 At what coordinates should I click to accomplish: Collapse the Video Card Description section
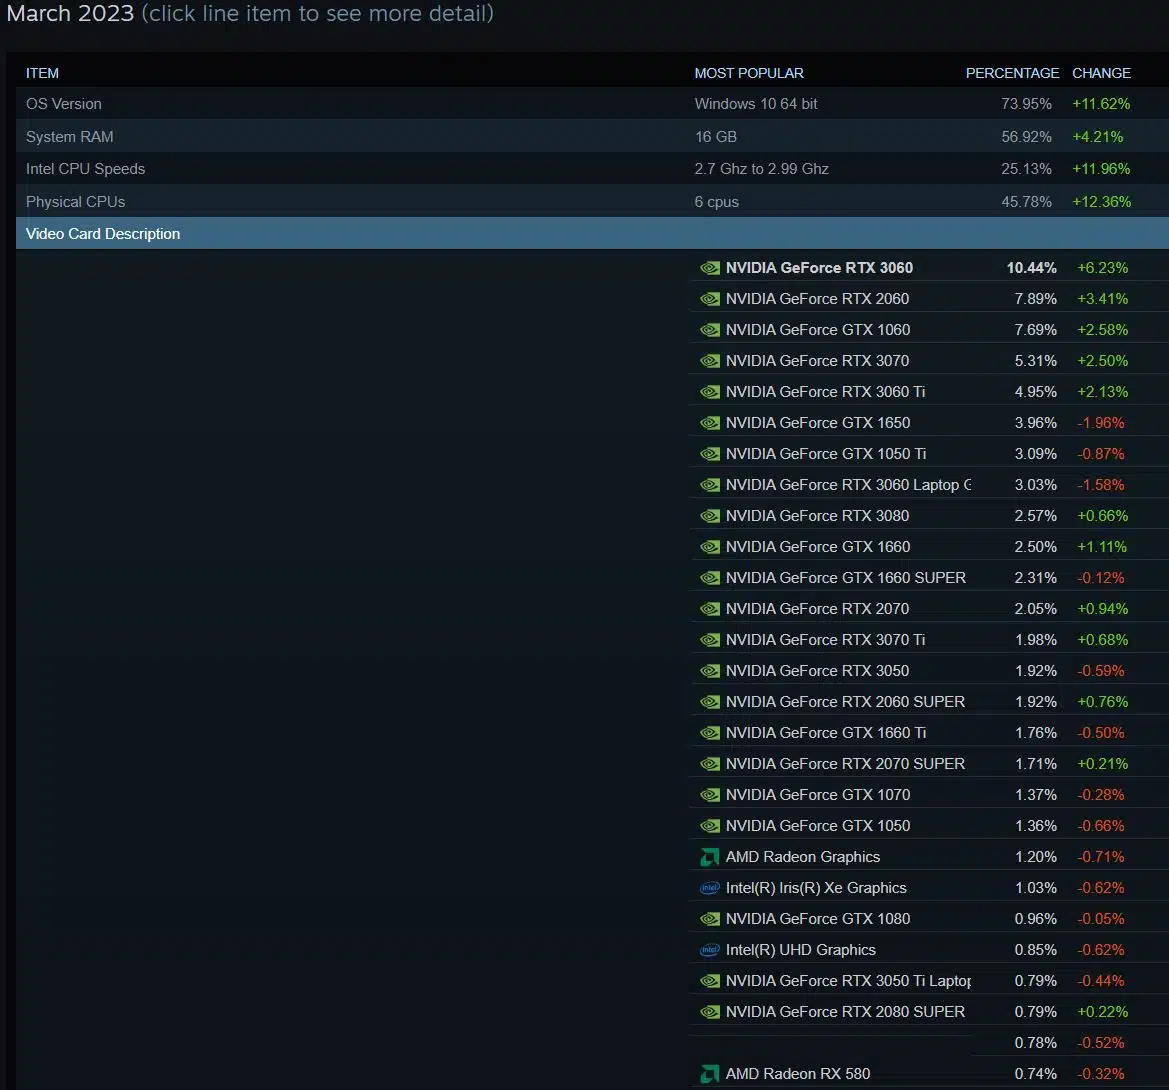(592, 233)
